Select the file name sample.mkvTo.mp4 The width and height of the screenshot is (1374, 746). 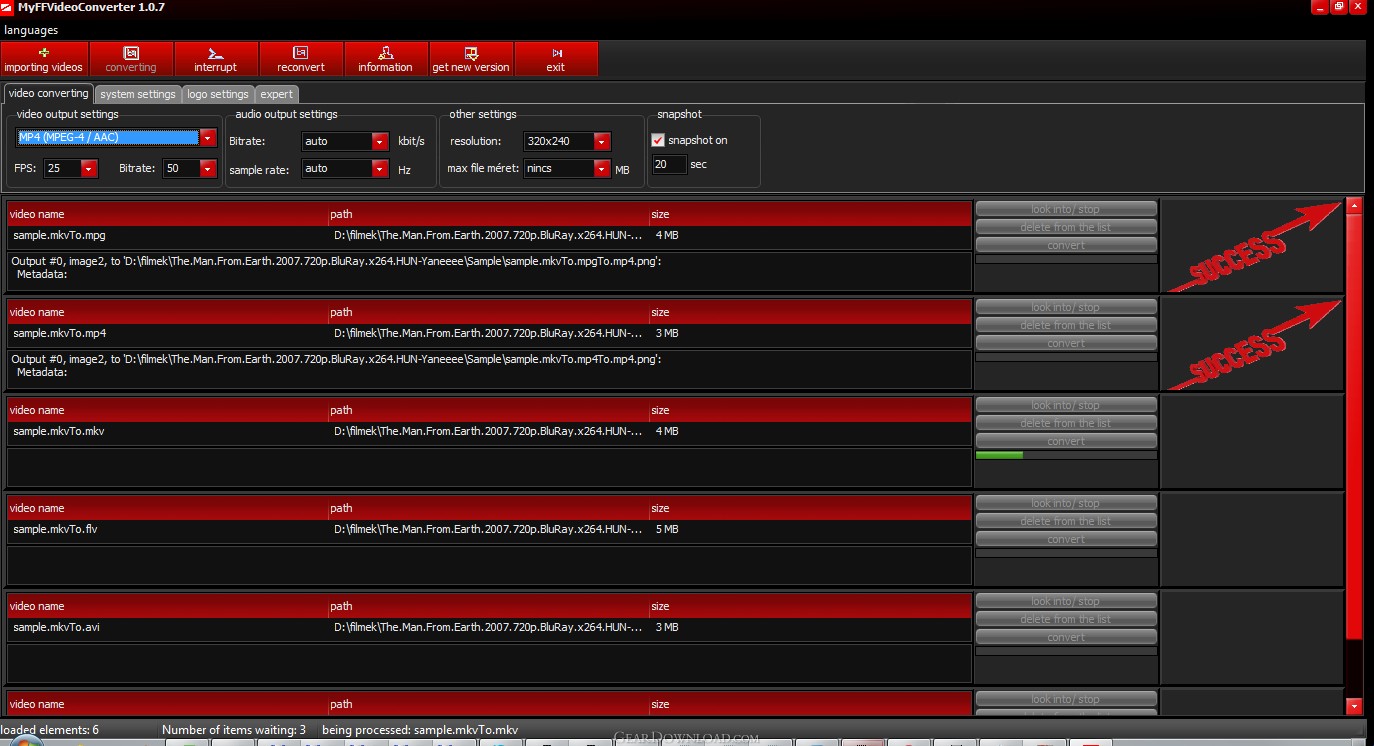pyautogui.click(x=59, y=334)
